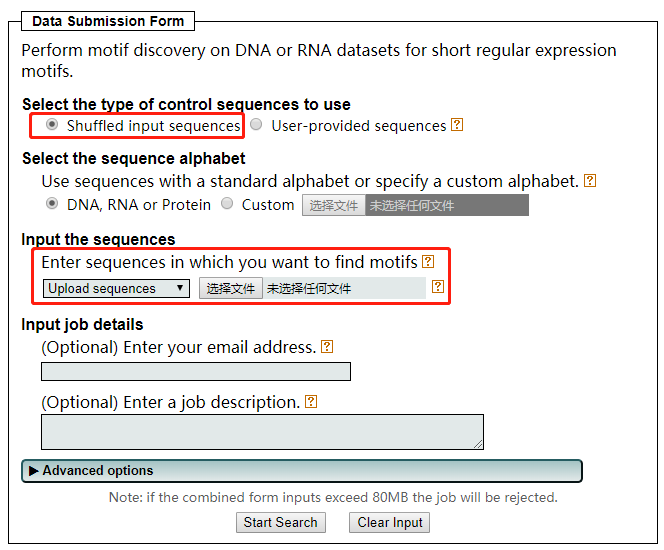Choose DNA, RNA or Protein alphabet option

pos(52,204)
